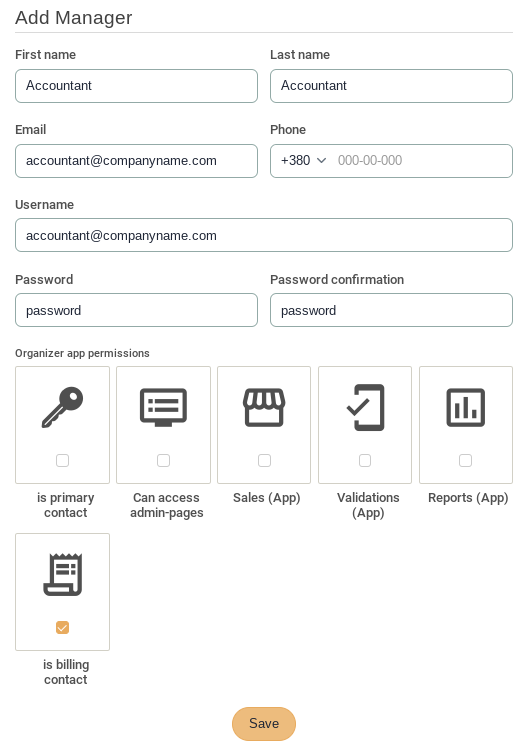528x754 pixels.
Task: Click the key icon for primary contact
Action: pos(63,407)
